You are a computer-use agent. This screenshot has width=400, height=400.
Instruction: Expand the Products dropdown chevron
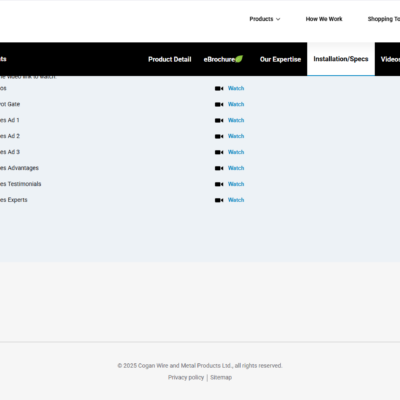[278, 19]
